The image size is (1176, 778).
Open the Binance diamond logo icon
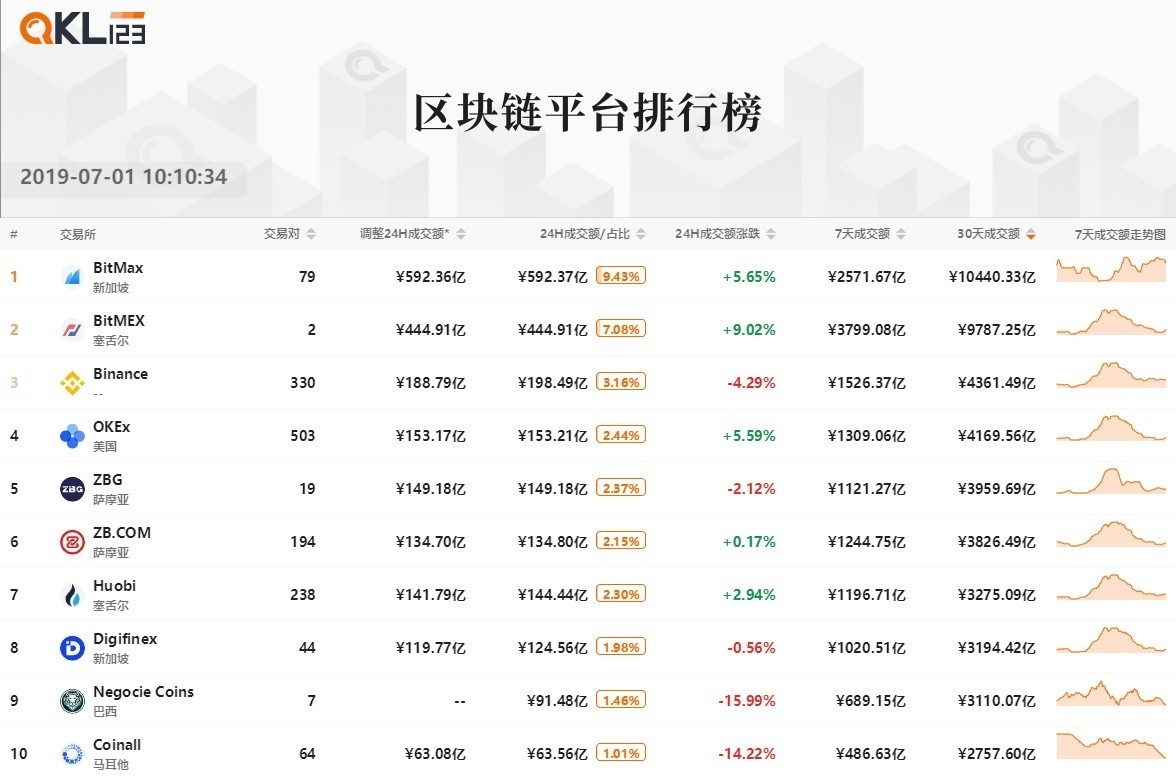click(x=72, y=383)
